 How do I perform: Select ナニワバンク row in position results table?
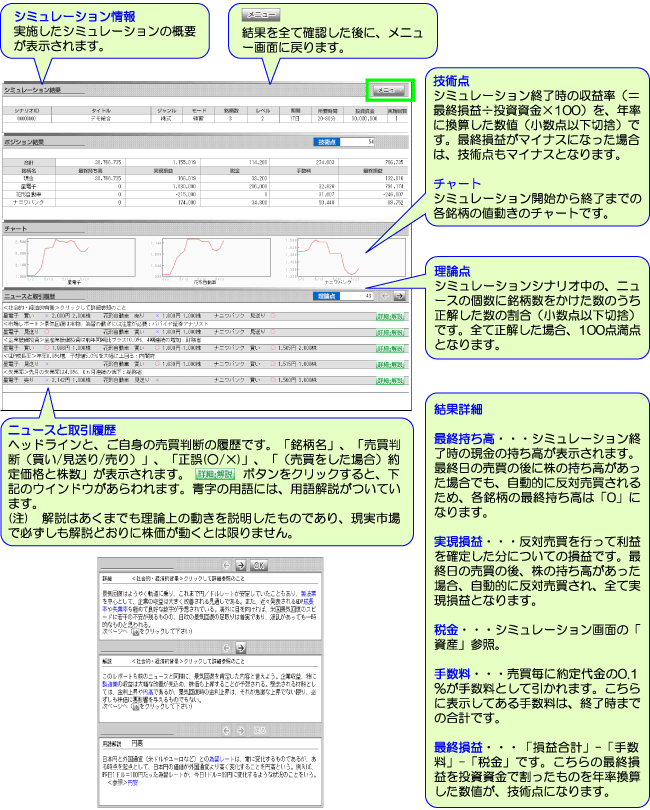tap(206, 202)
